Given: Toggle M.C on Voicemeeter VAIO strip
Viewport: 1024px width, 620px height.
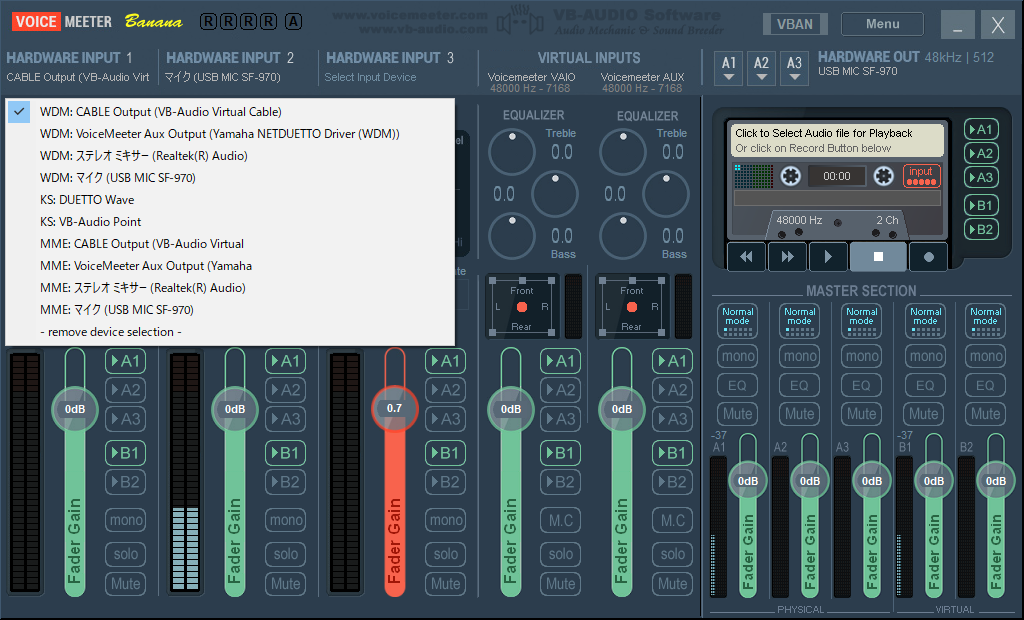Looking at the screenshot, I should 560,520.
